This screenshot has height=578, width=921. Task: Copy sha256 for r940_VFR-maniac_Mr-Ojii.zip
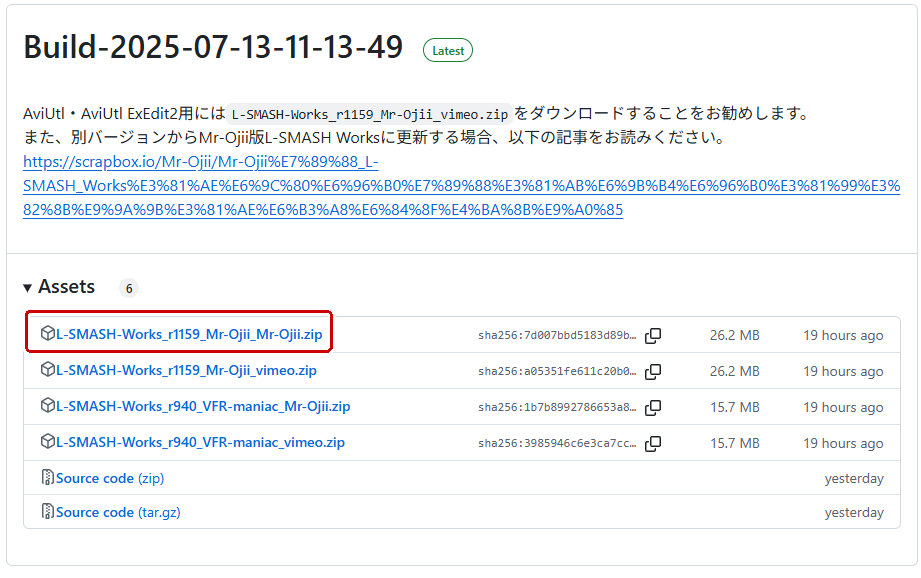tap(653, 408)
